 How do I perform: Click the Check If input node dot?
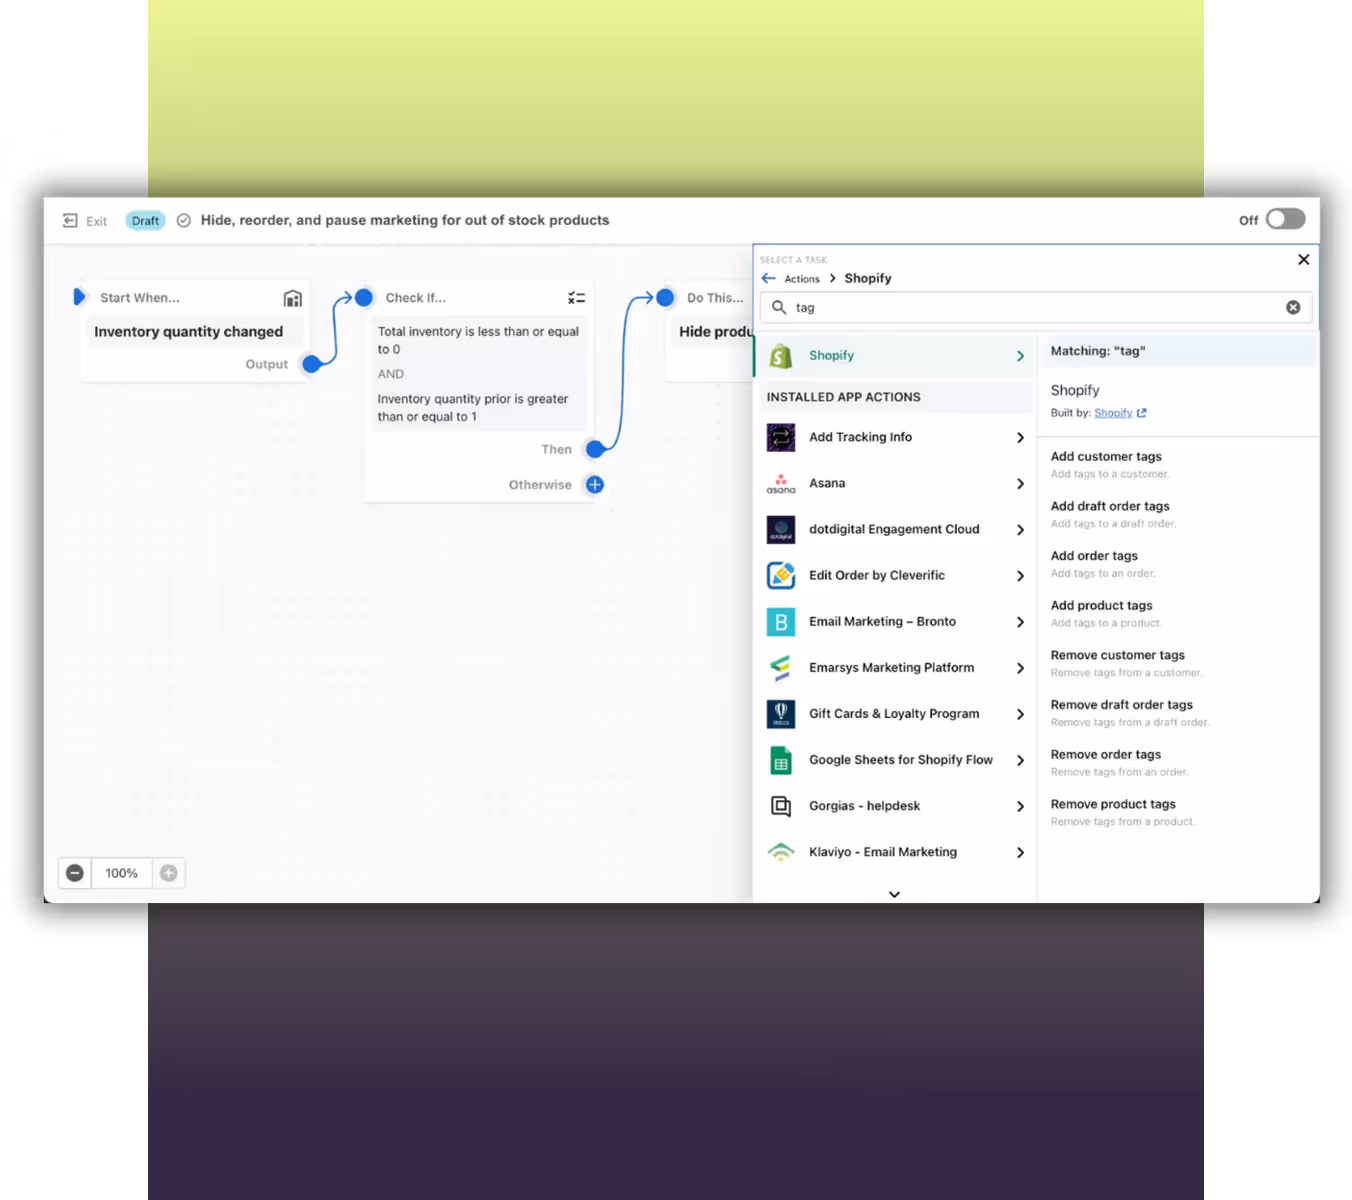pyautogui.click(x=364, y=297)
